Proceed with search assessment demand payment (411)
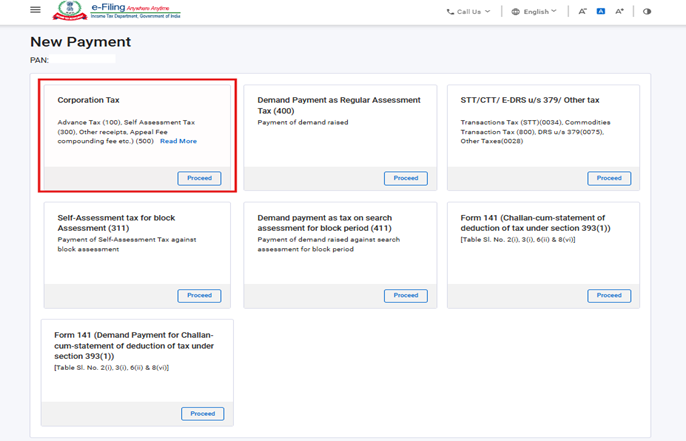 [x=405, y=296]
